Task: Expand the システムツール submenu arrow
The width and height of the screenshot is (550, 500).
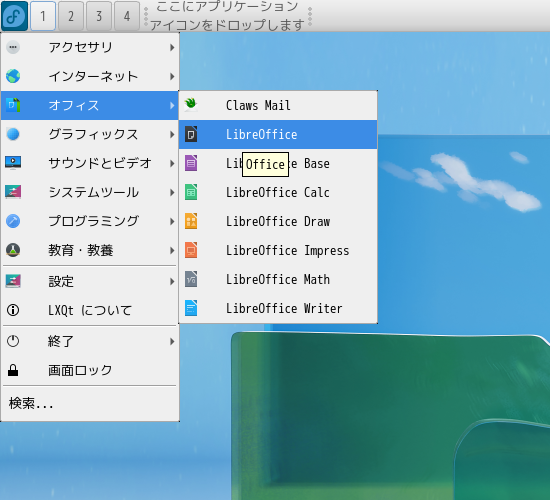Action: (172, 192)
